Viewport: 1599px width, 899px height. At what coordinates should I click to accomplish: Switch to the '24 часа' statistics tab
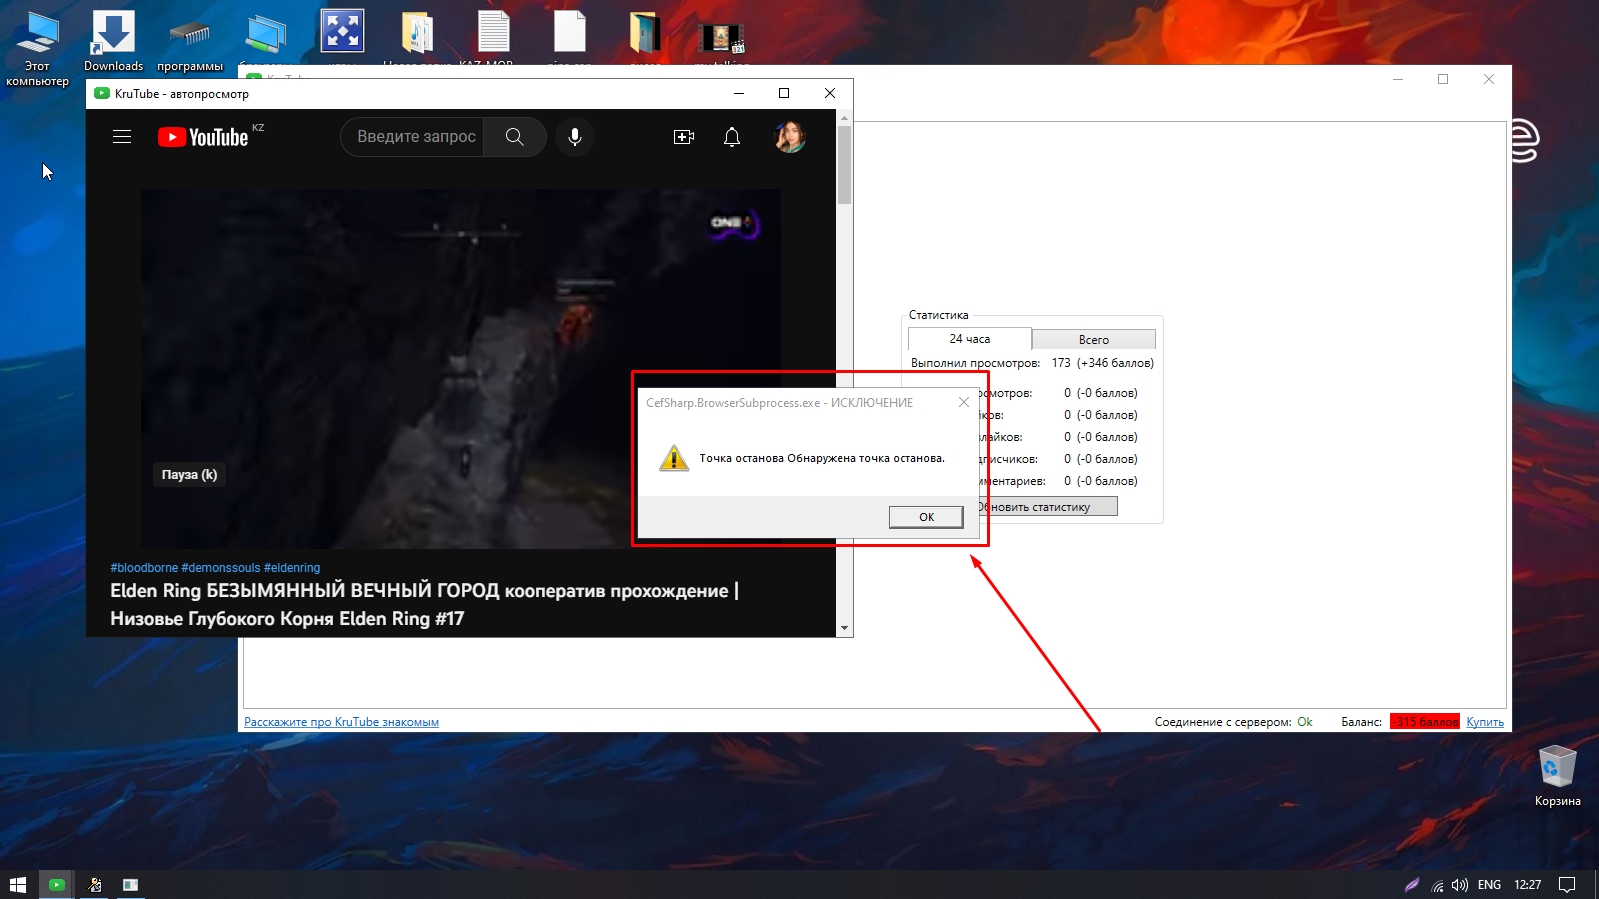[x=969, y=339]
